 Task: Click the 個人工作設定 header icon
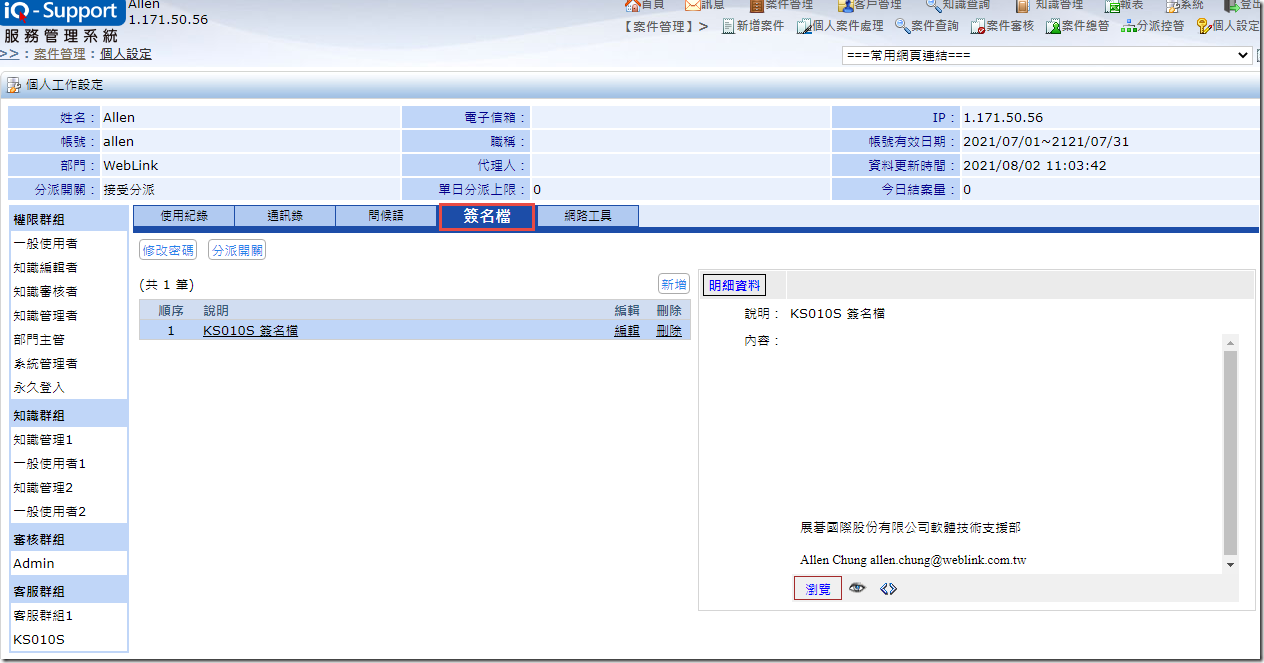coord(14,85)
